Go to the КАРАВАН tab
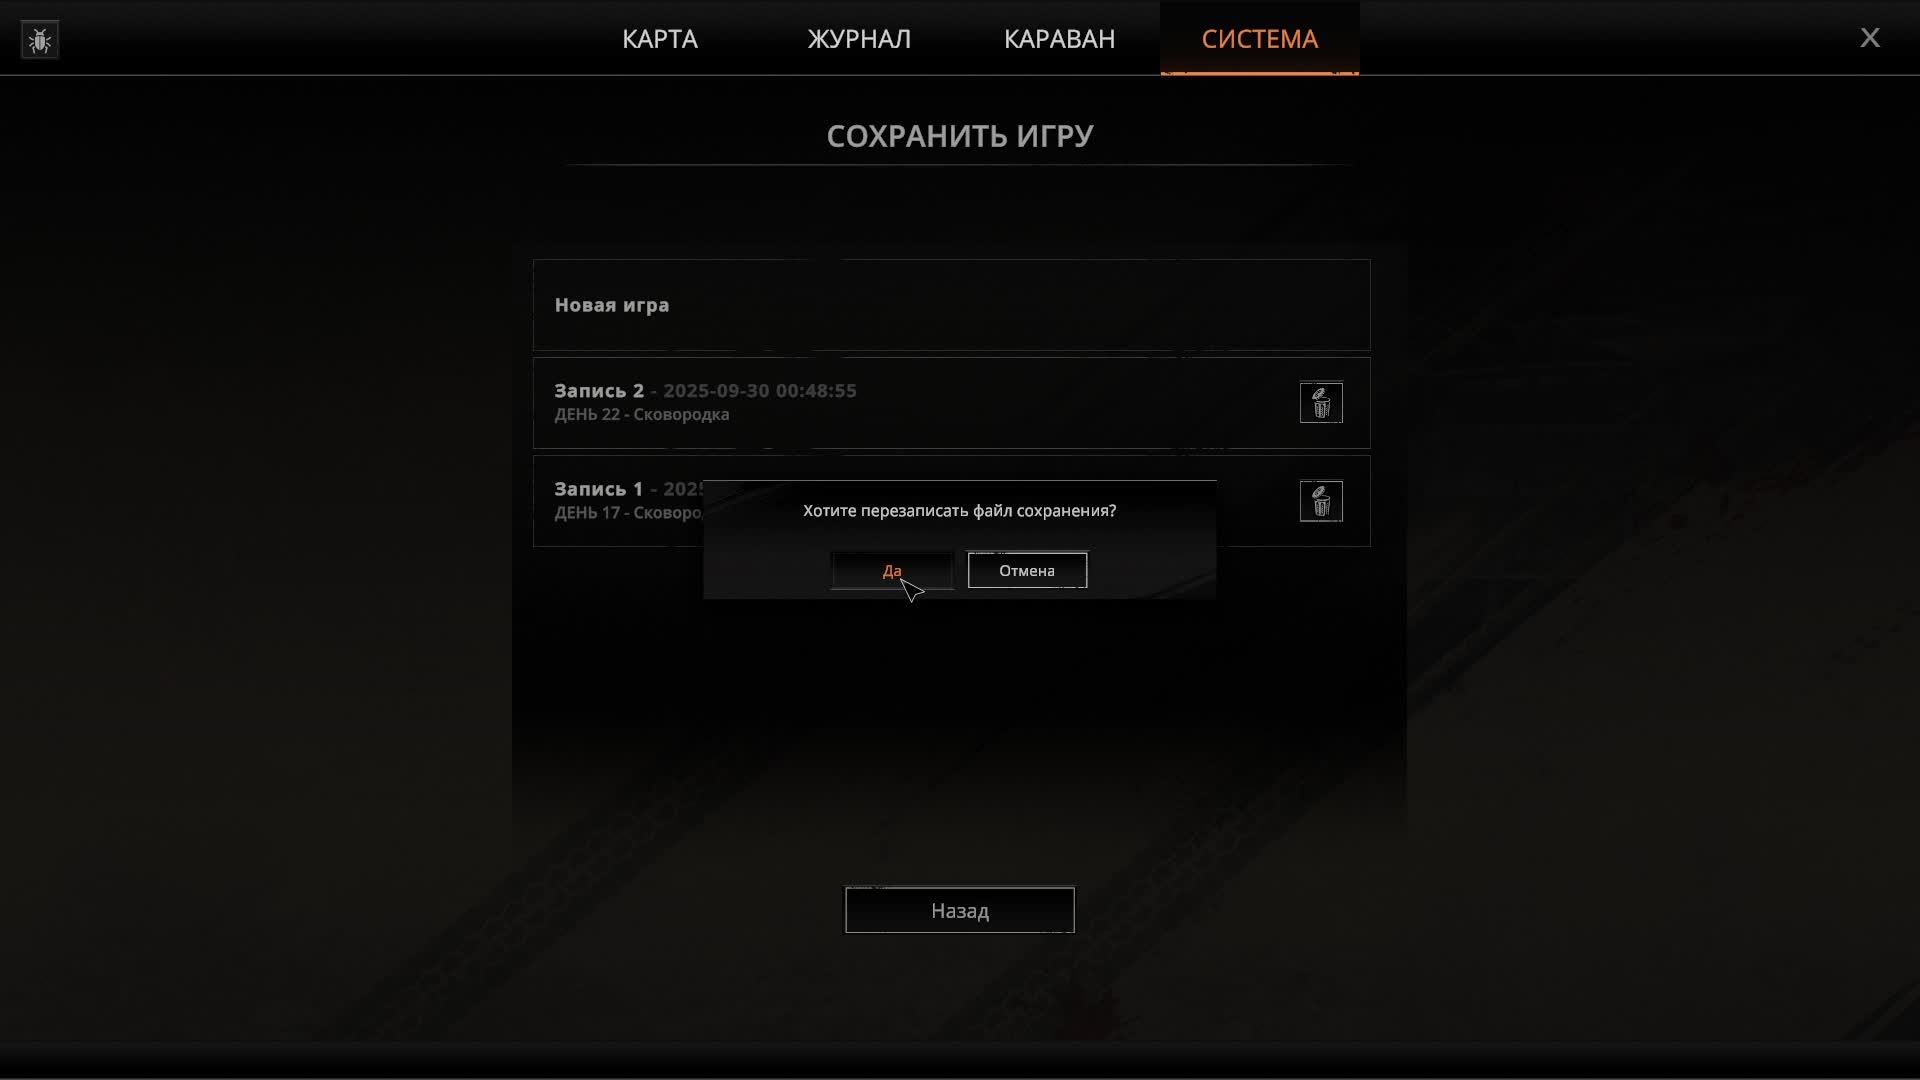This screenshot has width=1920, height=1080. coord(1059,39)
